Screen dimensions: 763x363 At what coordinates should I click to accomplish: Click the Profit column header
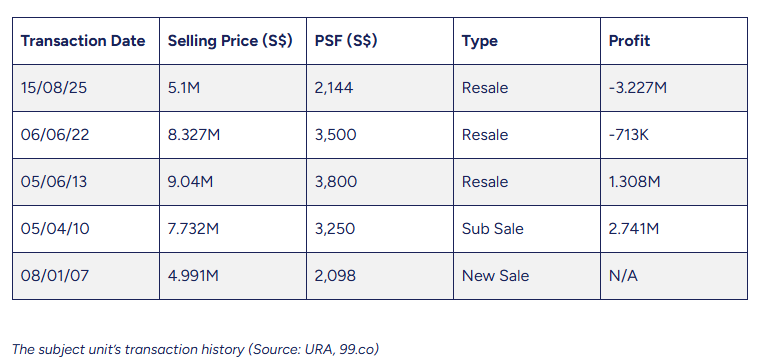(x=629, y=40)
